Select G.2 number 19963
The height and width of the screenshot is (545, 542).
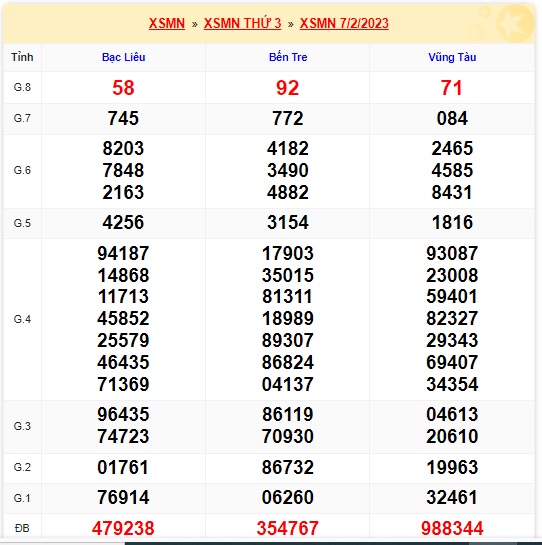coord(452,467)
